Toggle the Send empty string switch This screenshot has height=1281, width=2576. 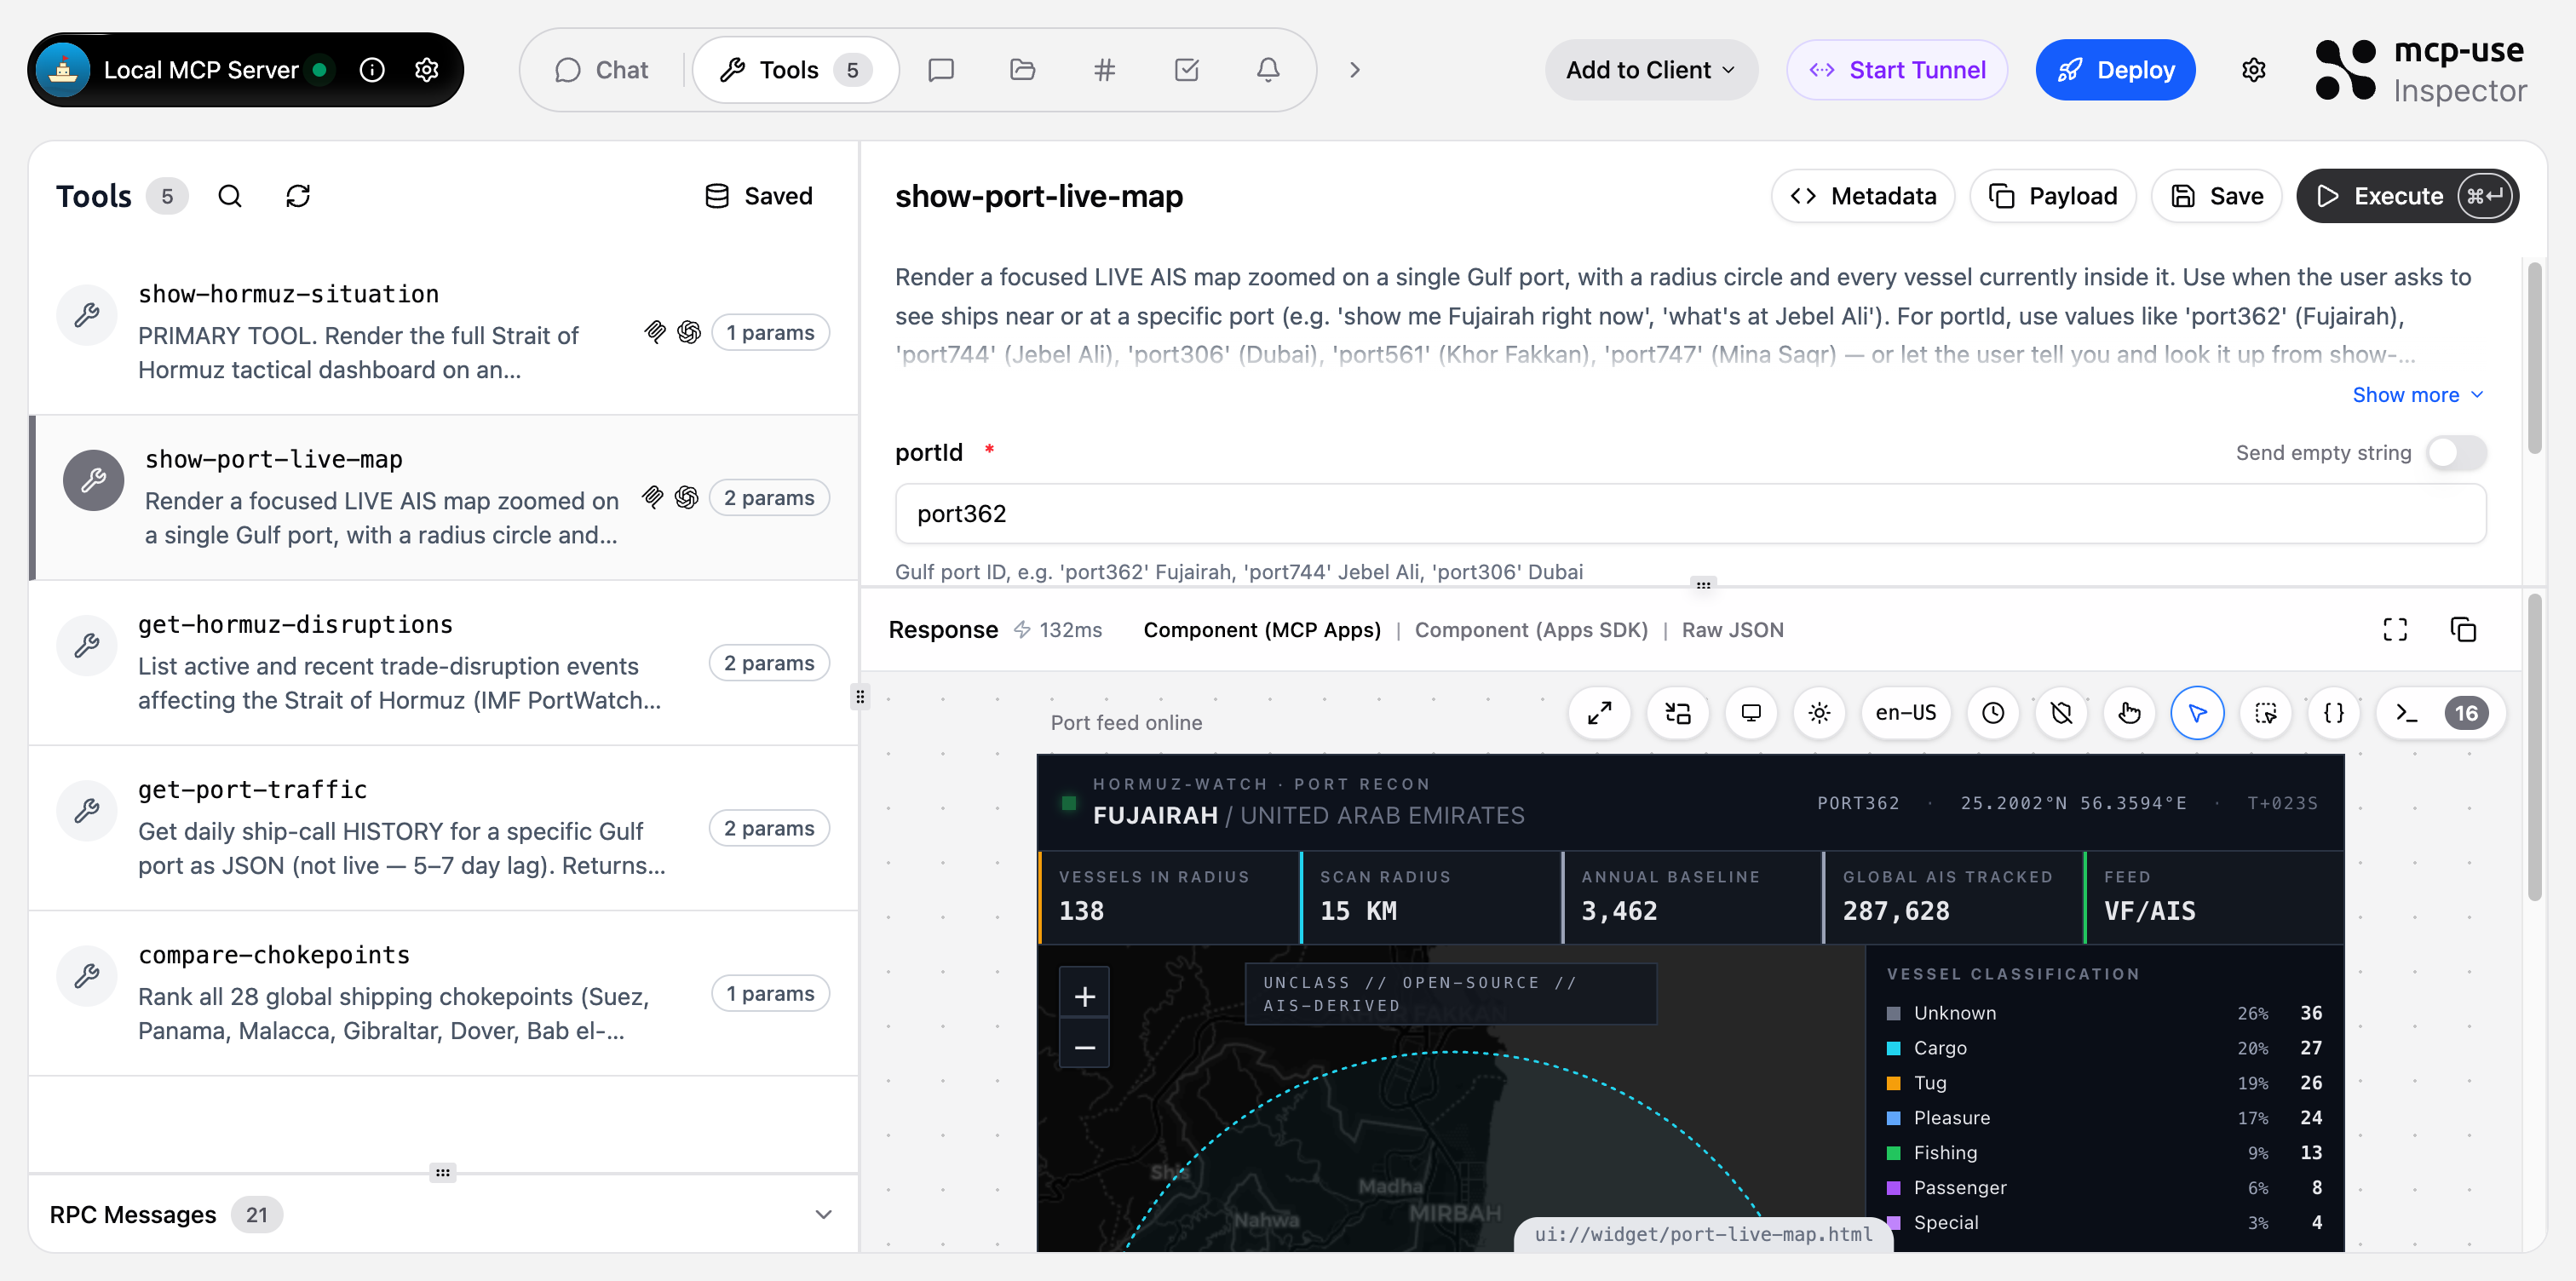click(x=2456, y=453)
